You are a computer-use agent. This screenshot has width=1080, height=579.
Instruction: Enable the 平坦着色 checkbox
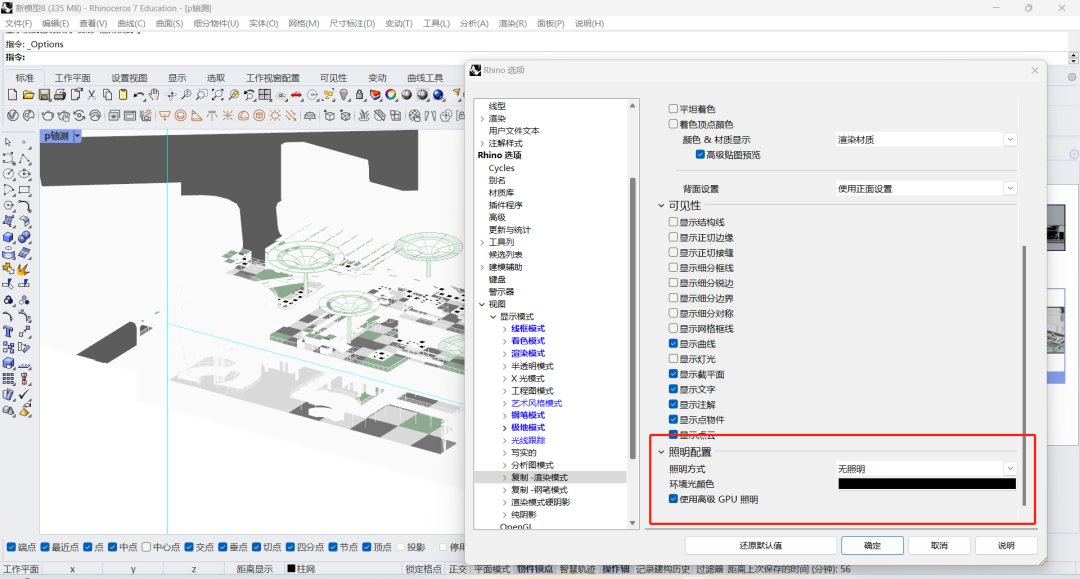(673, 109)
